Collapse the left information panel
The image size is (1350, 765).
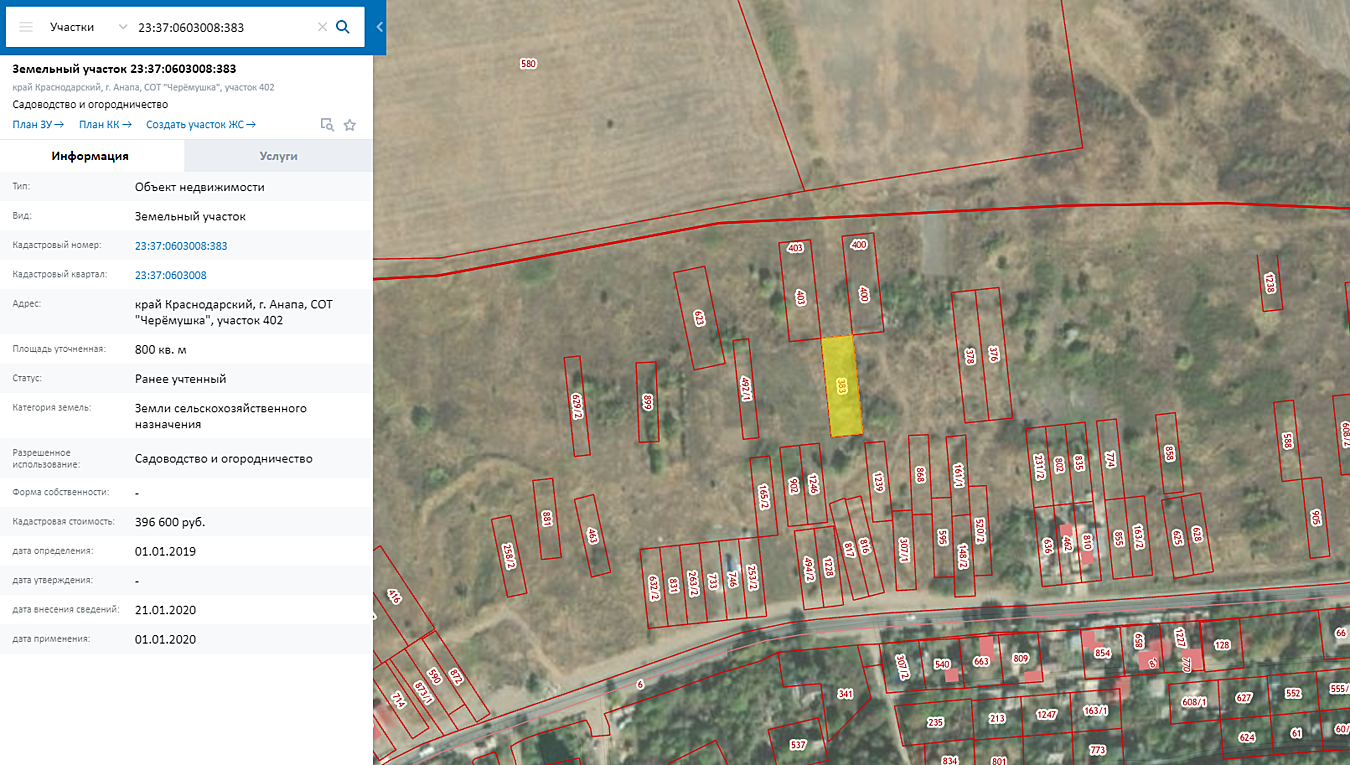(x=380, y=27)
